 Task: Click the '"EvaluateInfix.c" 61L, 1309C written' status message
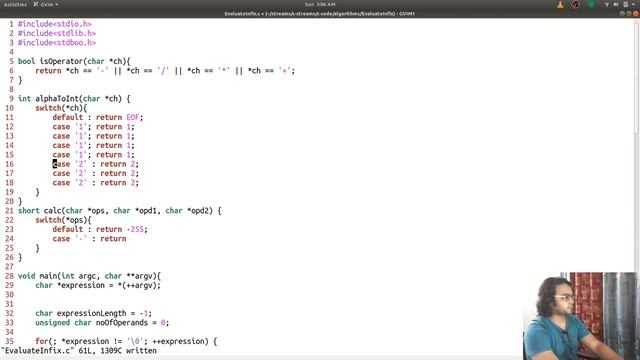[x=79, y=351]
